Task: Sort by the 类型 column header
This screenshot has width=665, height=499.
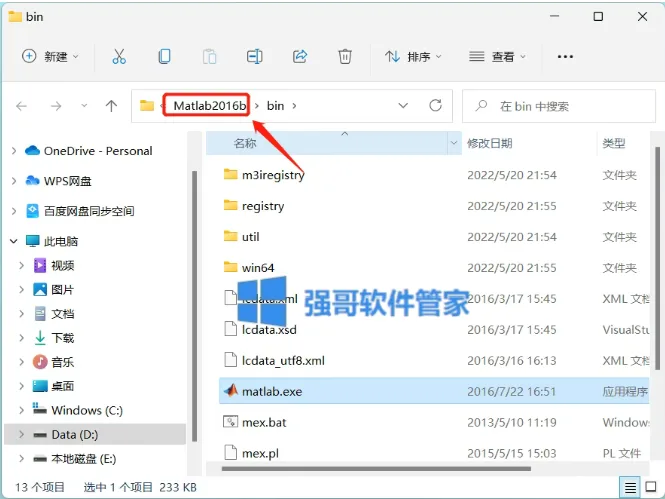Action: click(x=614, y=143)
